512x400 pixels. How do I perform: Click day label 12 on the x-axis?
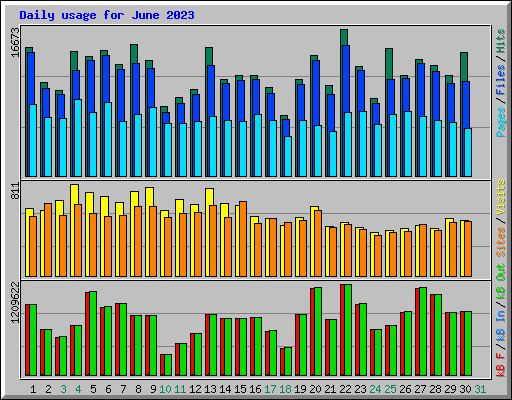195,389
